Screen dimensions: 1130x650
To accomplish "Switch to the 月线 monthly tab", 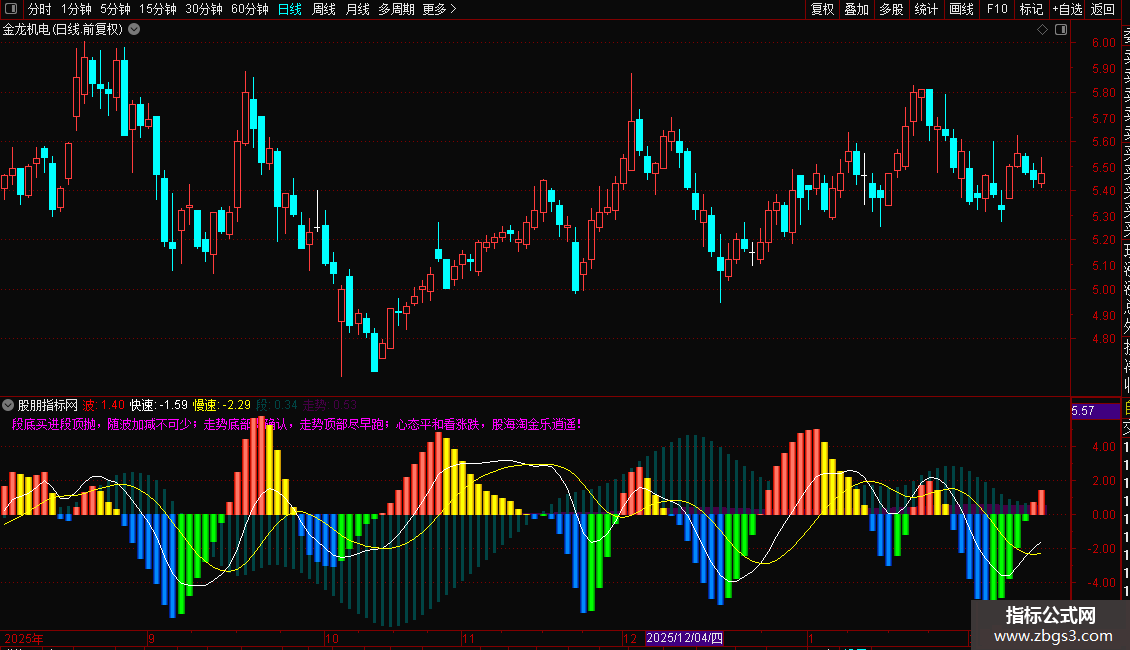I will pyautogui.click(x=357, y=9).
